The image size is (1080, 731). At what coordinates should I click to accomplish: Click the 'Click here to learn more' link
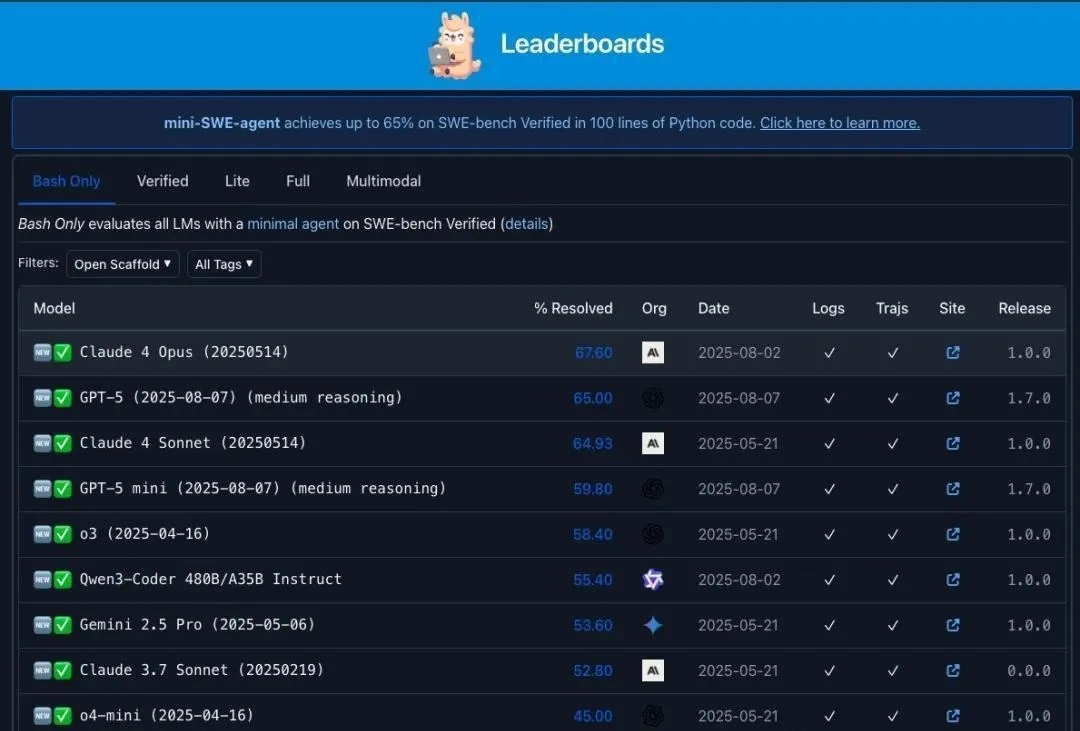(x=840, y=123)
